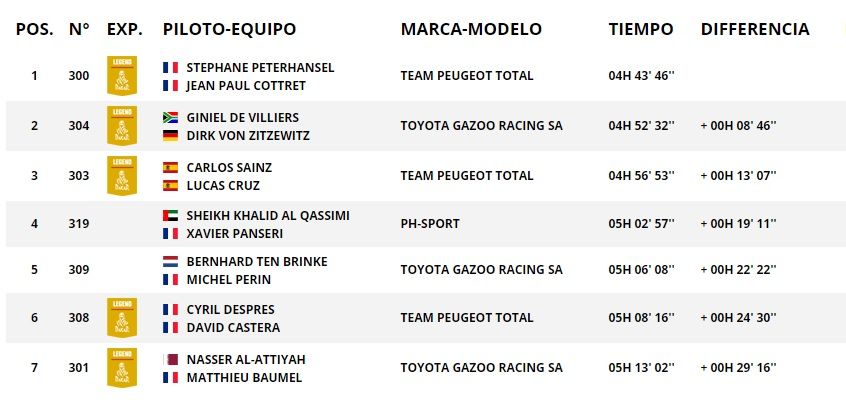This screenshot has height=405, width=846.
Task: Sort by the TIEMPO column header
Action: 641,30
